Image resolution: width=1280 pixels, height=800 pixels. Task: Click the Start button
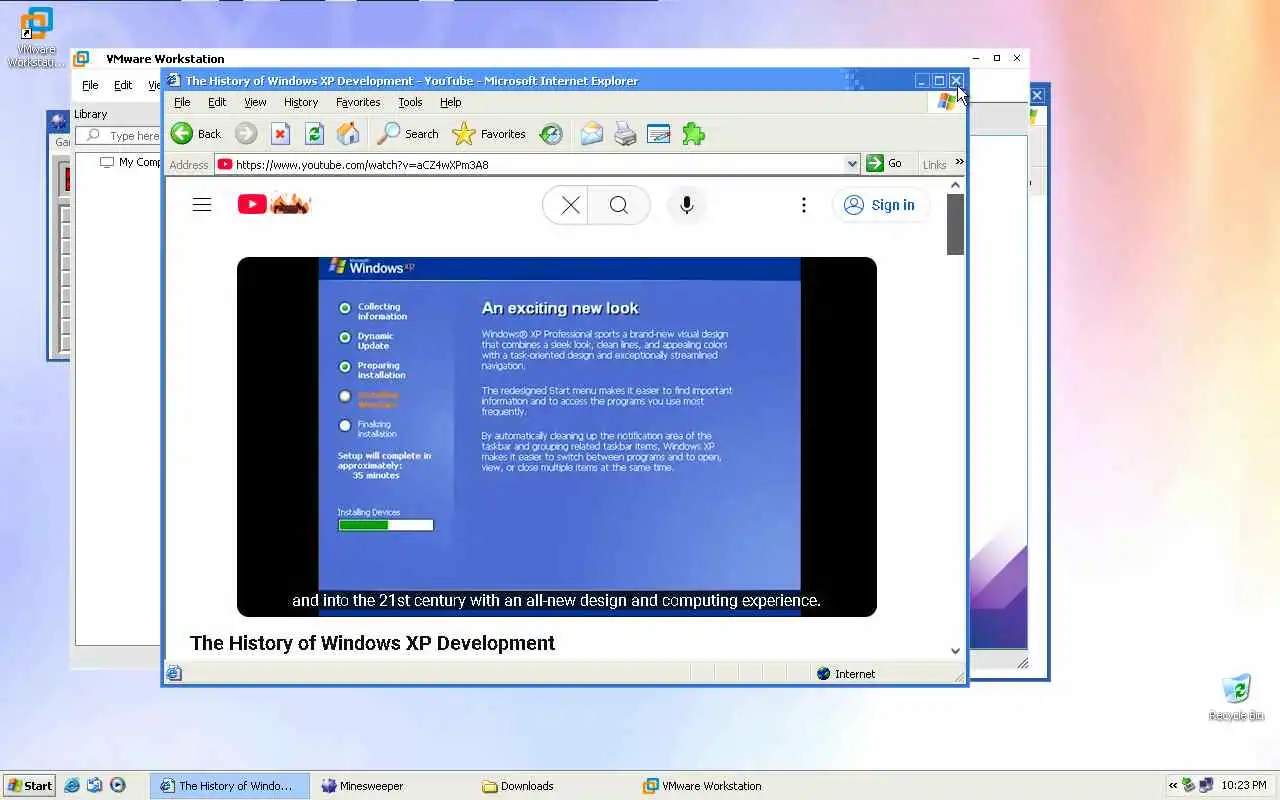pyautogui.click(x=29, y=785)
